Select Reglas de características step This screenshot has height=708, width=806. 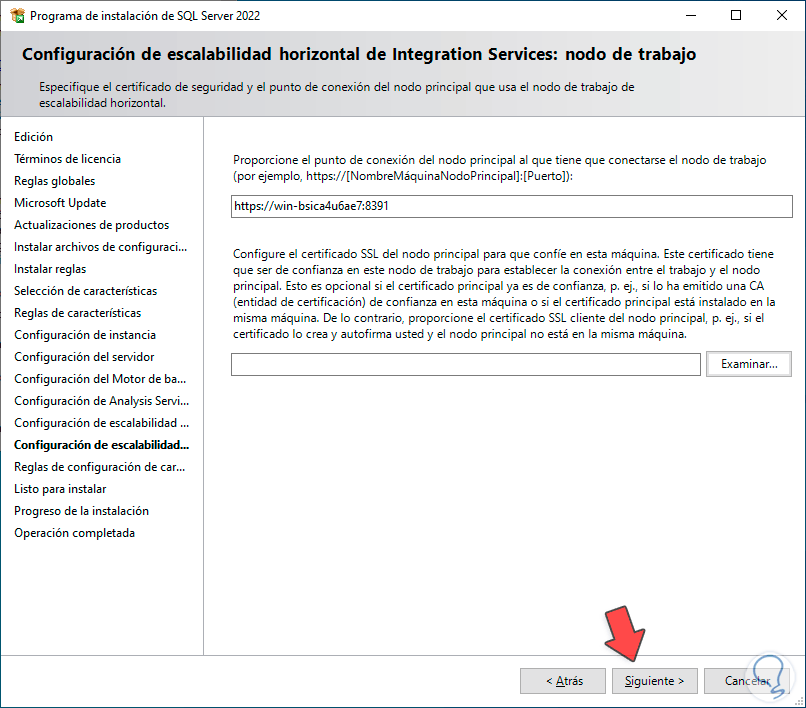pyautogui.click(x=78, y=313)
